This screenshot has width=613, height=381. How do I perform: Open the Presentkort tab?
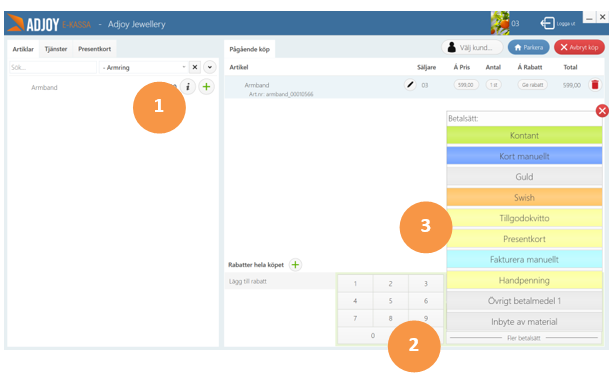click(x=95, y=49)
